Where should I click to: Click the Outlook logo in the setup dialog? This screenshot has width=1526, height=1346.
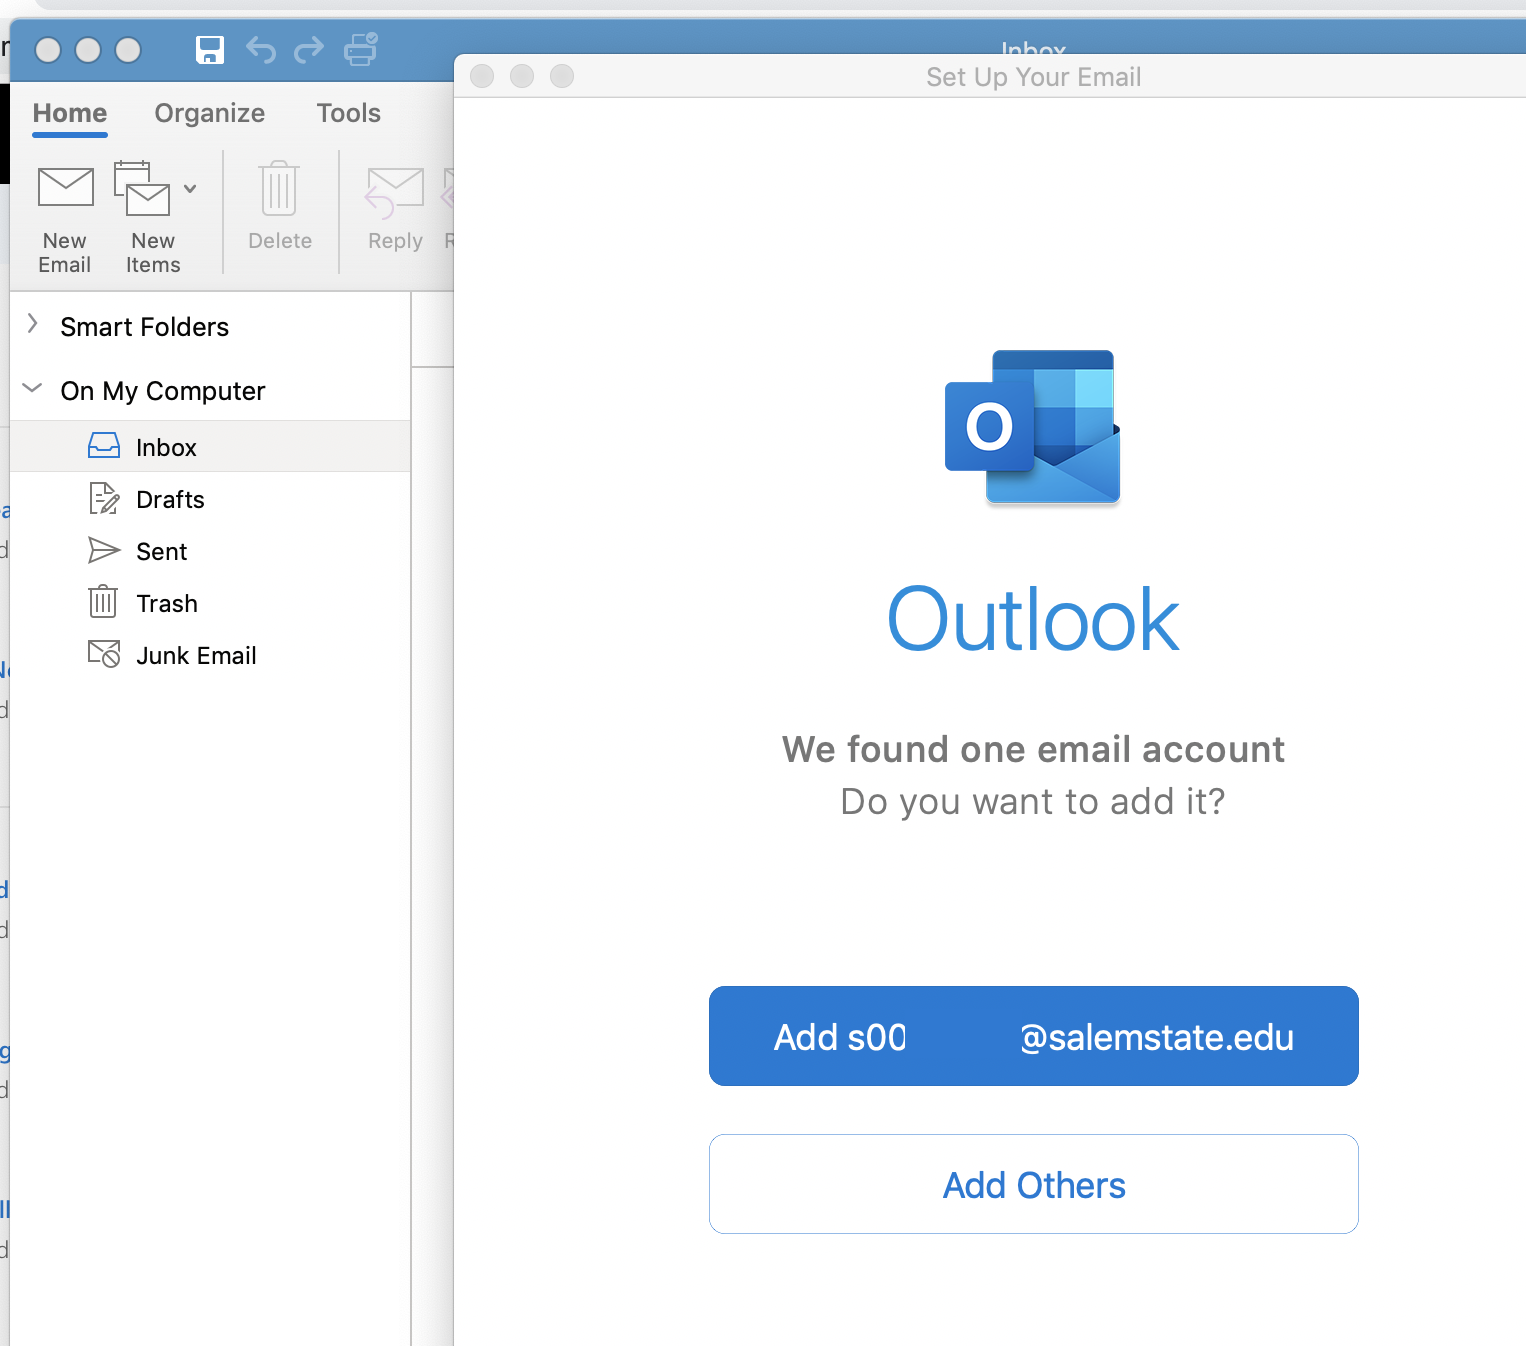pos(1033,427)
